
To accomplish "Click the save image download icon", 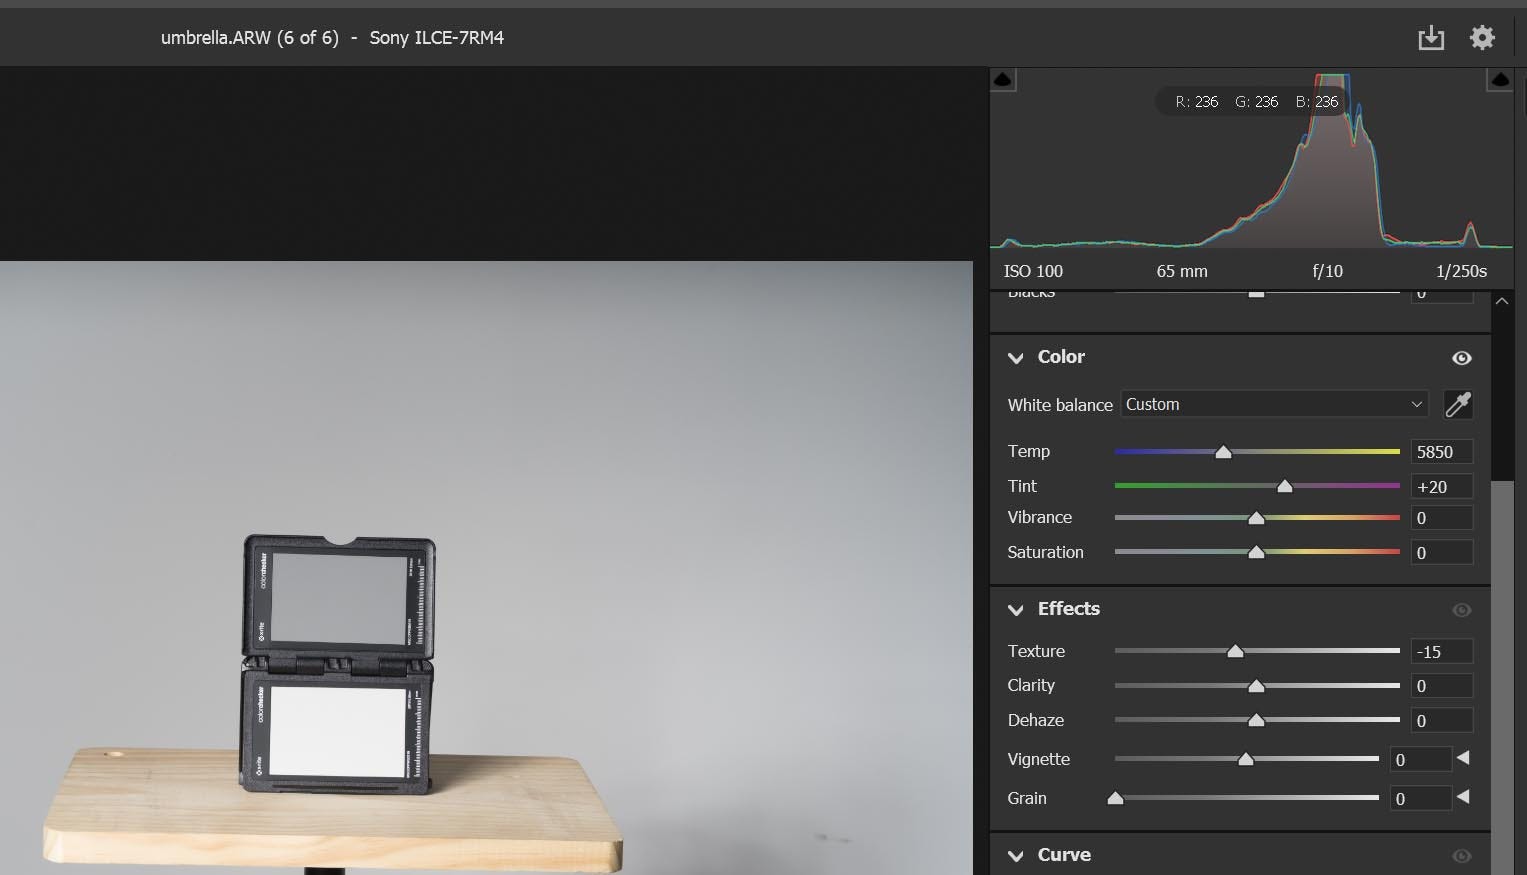I will 1431,38.
